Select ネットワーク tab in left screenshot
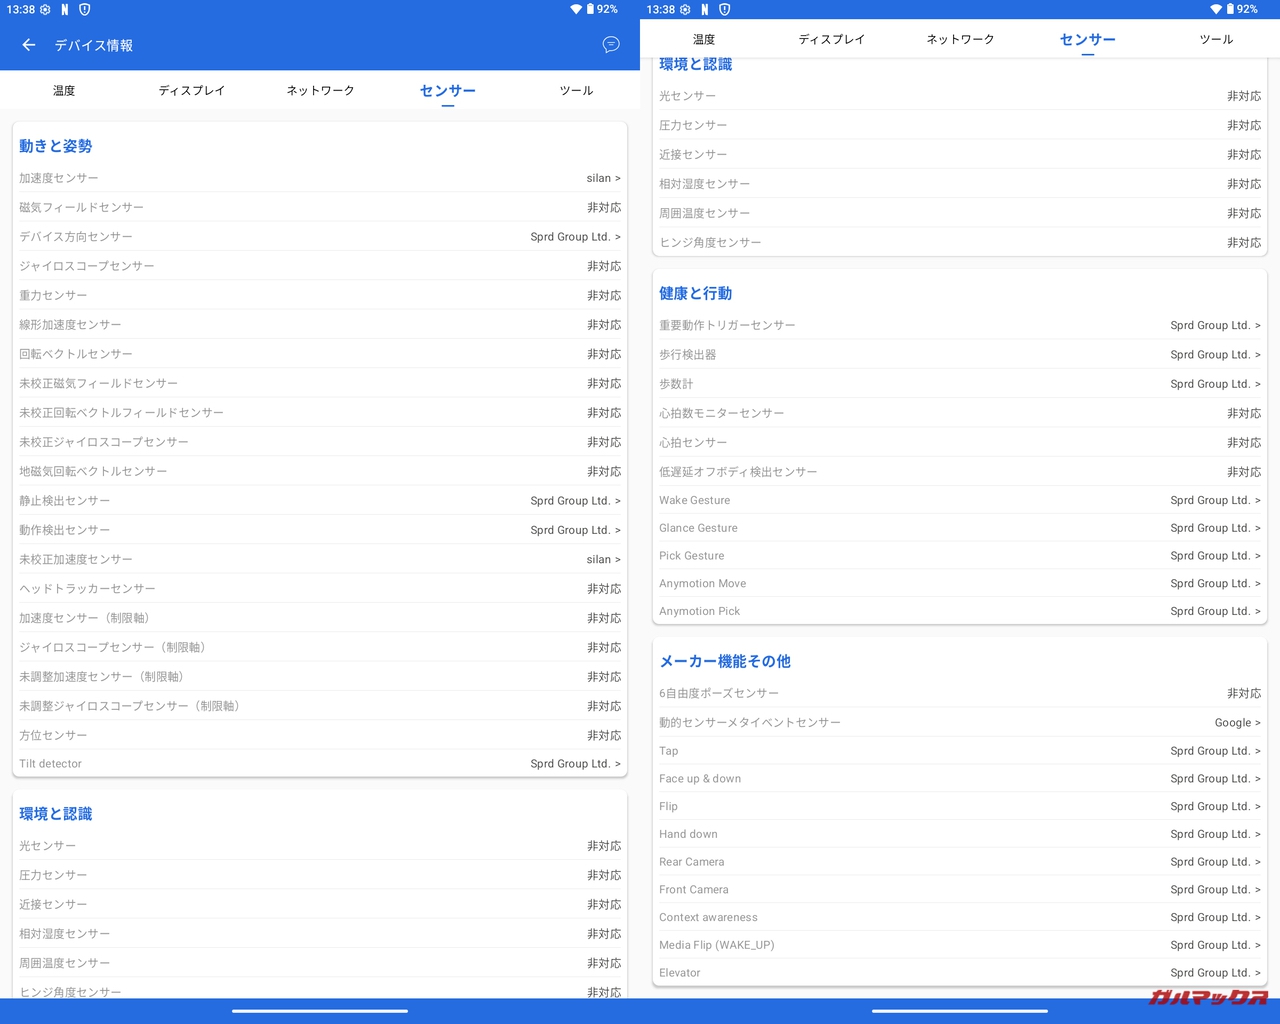The width and height of the screenshot is (1280, 1024). coord(320,90)
